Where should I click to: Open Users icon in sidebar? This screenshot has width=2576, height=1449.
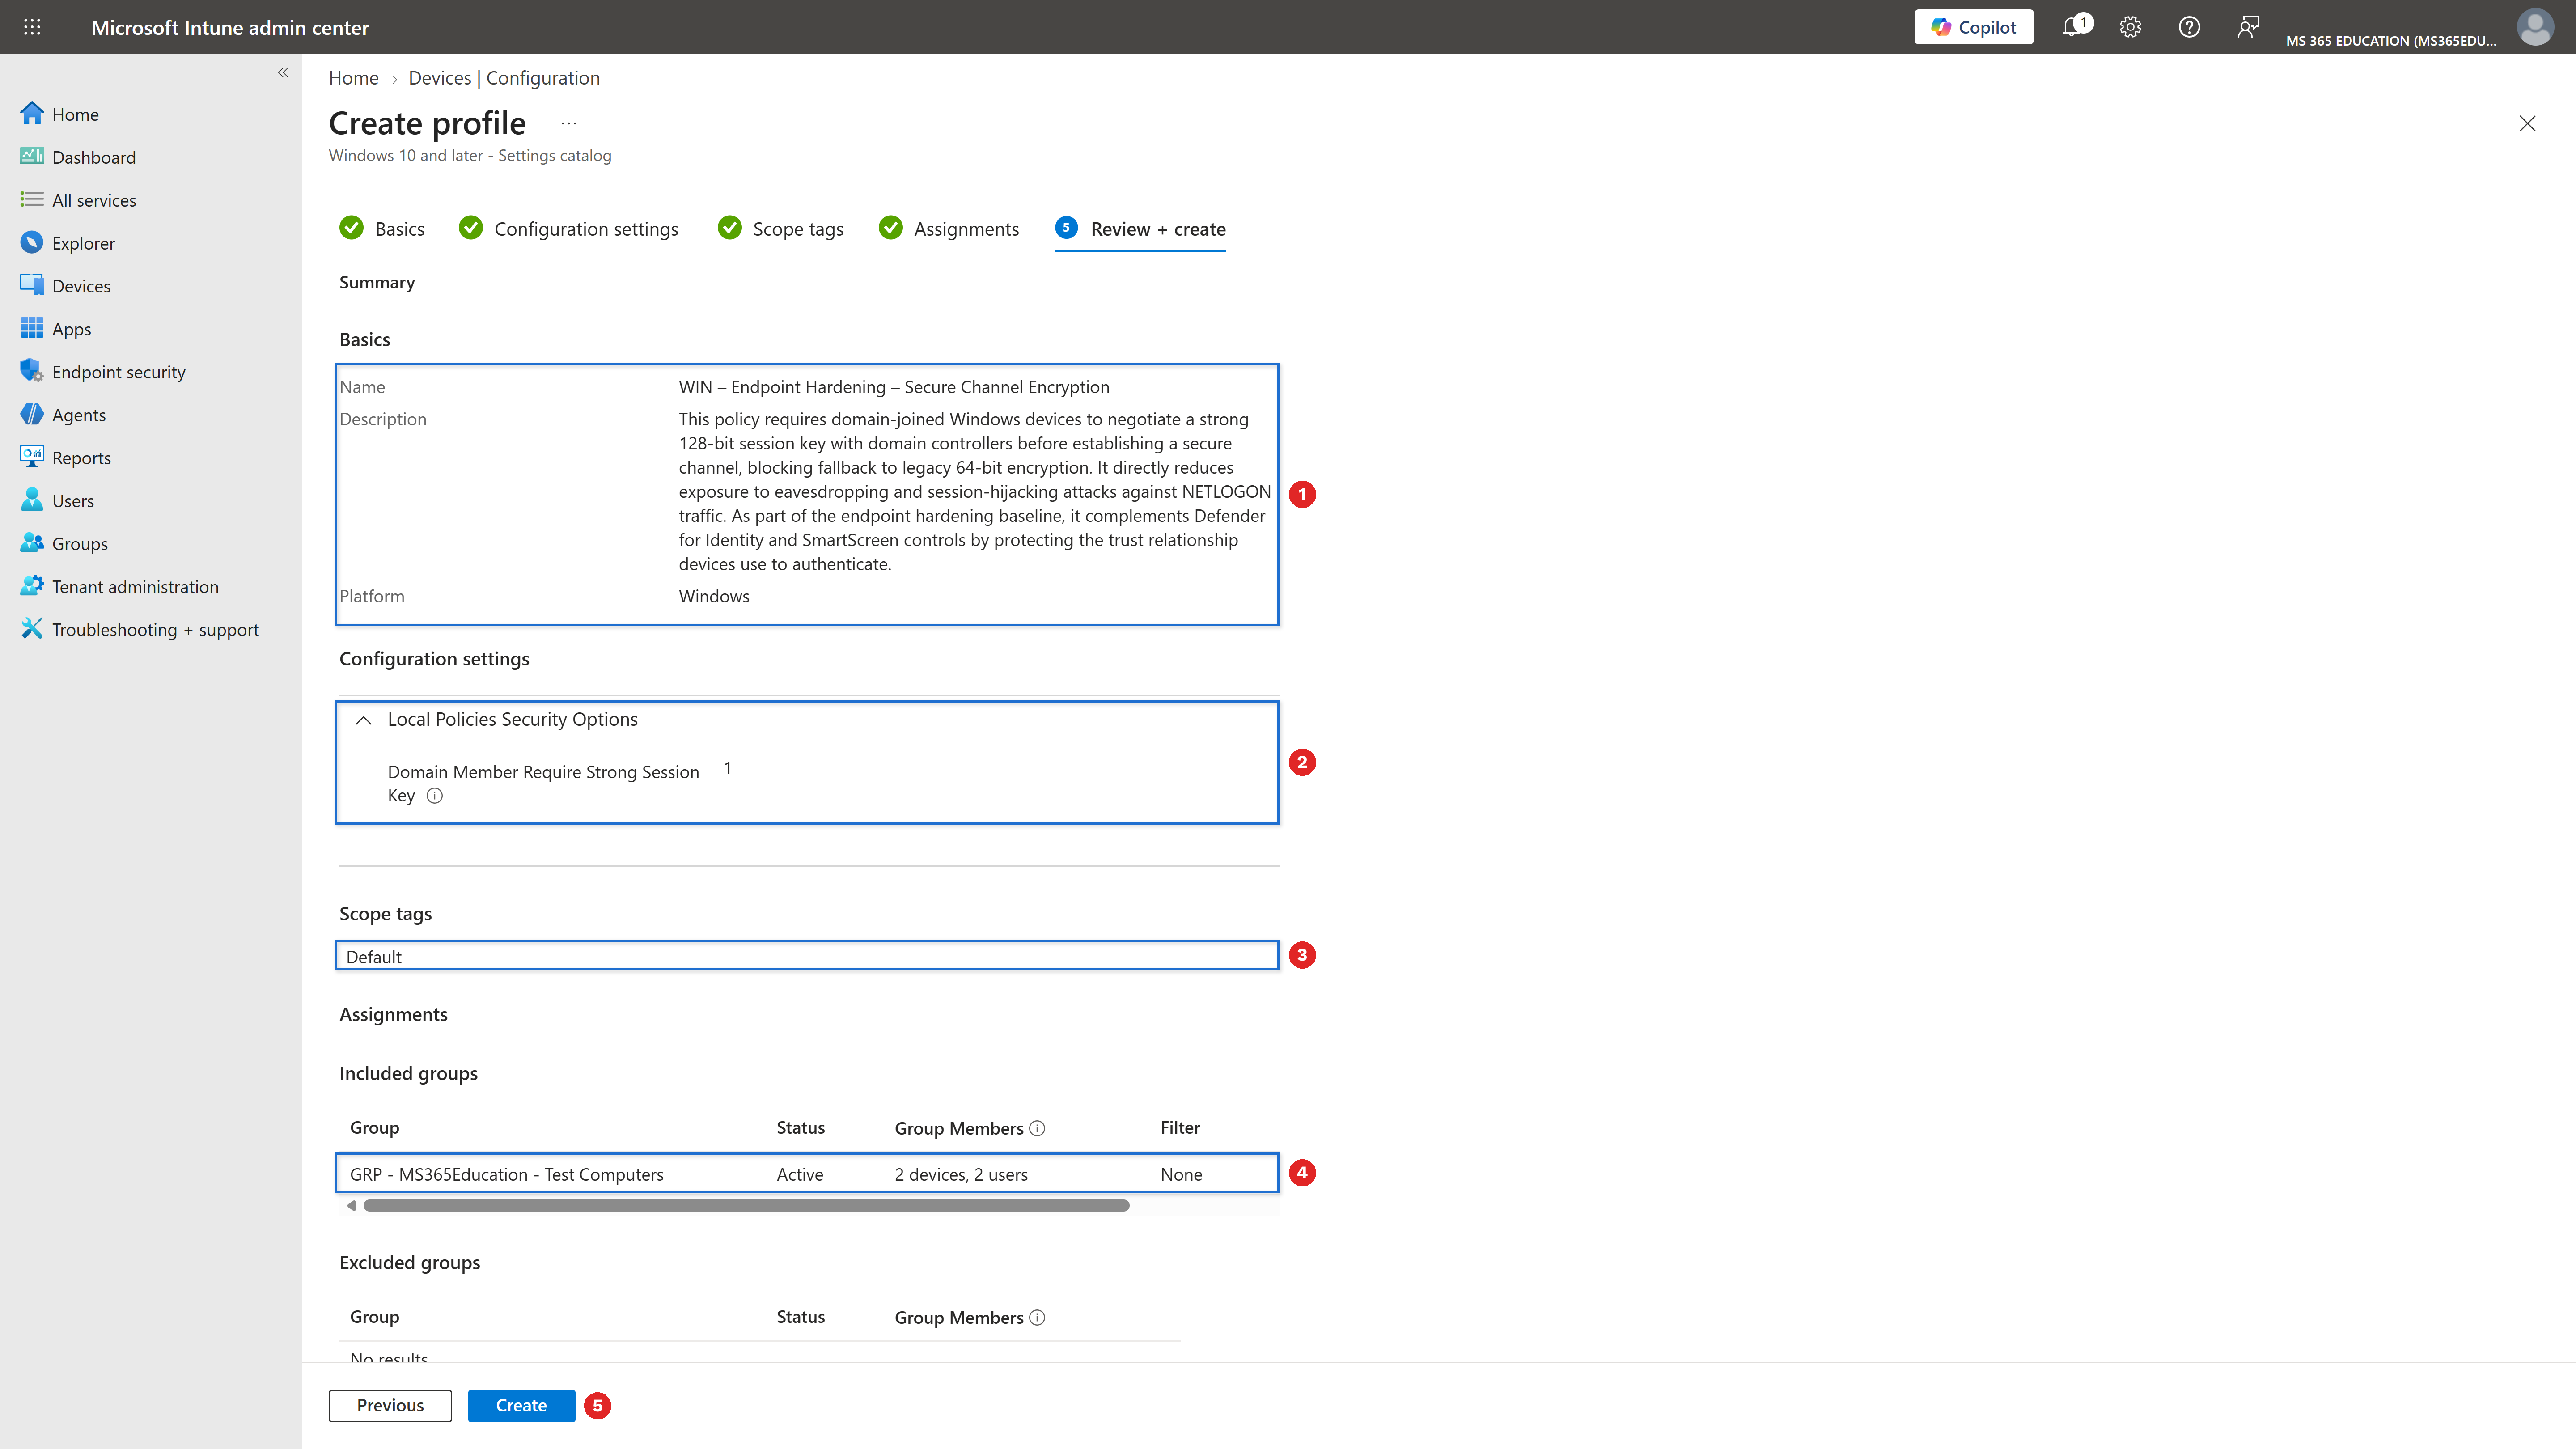32,500
